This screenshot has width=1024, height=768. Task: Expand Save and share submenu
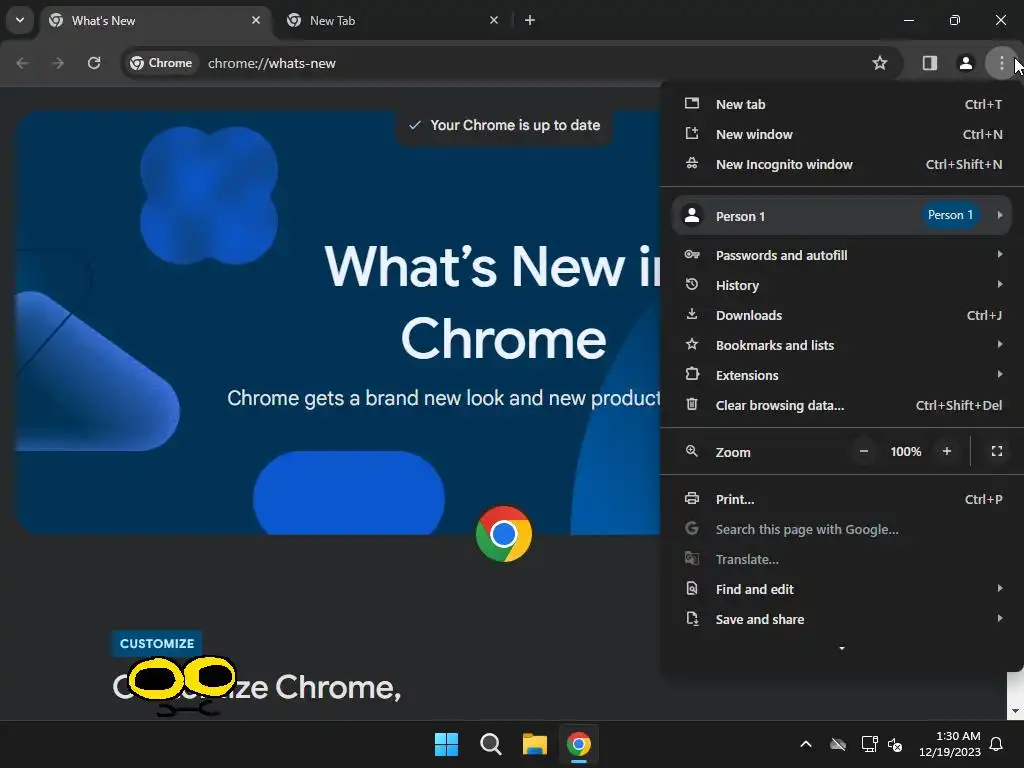point(842,620)
